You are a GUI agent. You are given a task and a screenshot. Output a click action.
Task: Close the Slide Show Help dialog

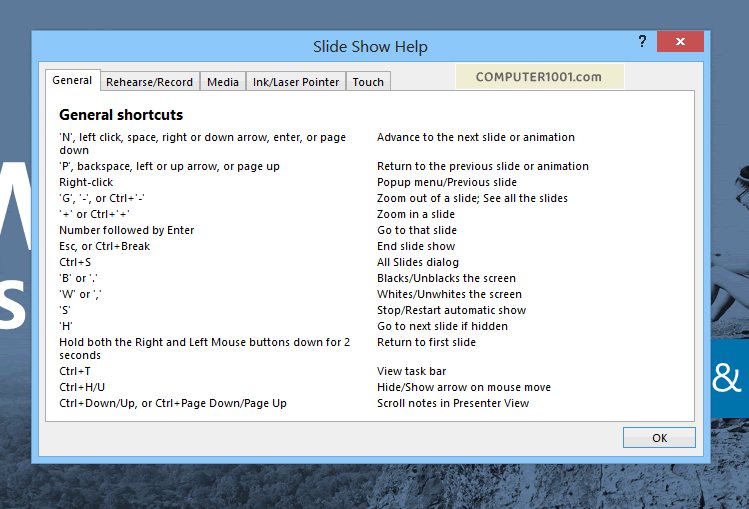pos(680,42)
